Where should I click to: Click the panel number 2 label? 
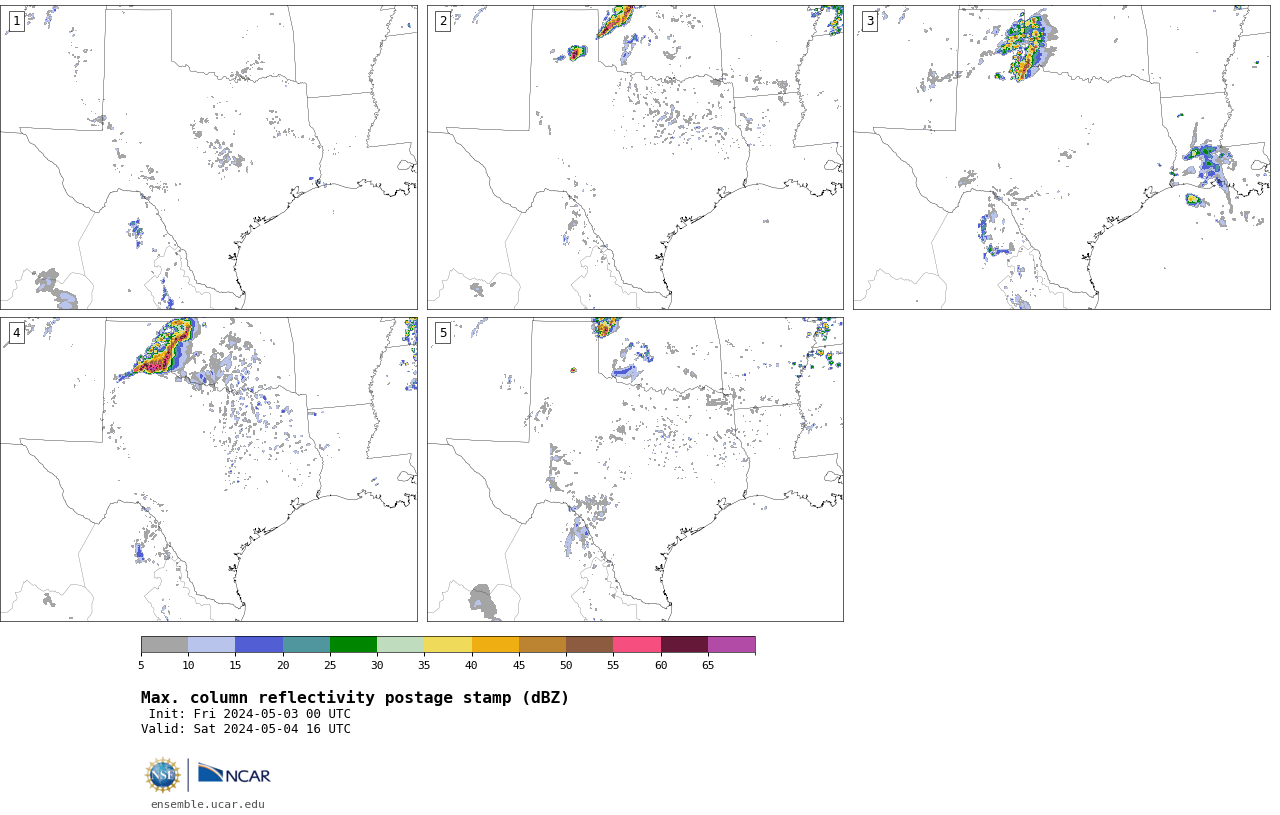443,21
